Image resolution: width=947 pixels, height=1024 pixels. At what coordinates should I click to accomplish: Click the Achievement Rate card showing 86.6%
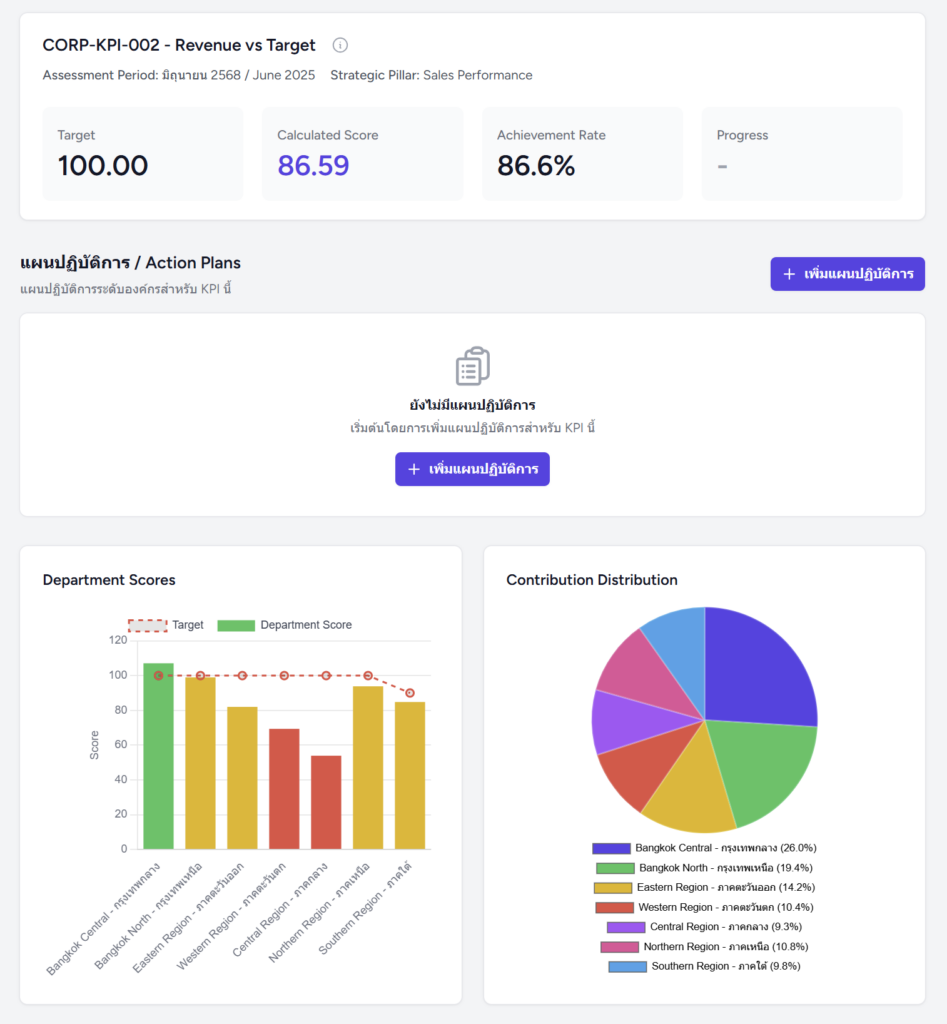pyautogui.click(x=582, y=153)
